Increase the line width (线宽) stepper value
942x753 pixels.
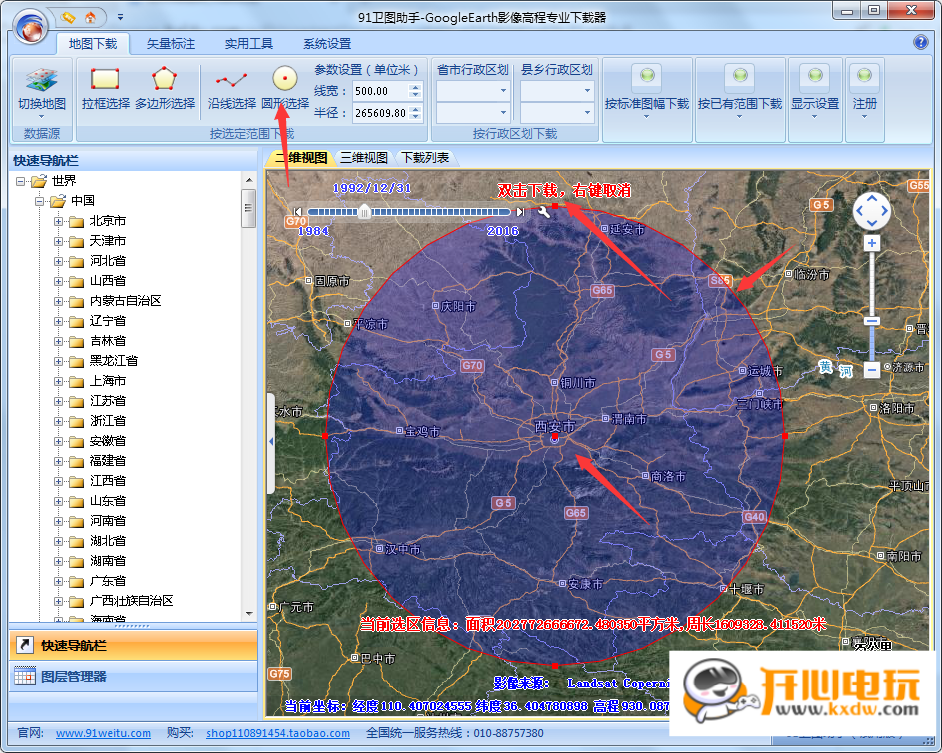415,87
